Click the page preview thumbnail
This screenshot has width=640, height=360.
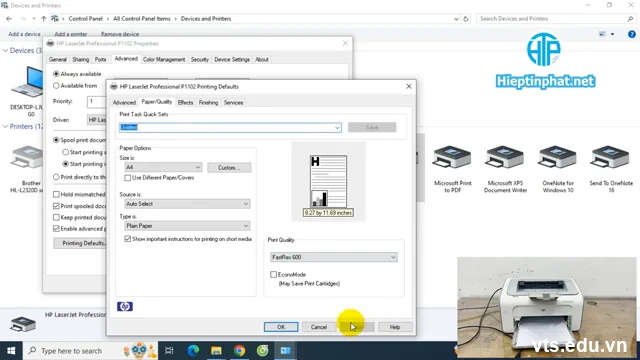[x=328, y=181]
